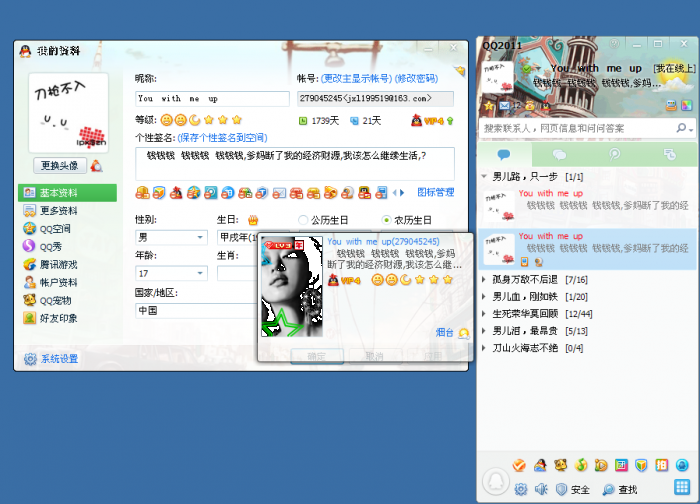The width and height of the screenshot is (700, 504).
Task: Collapse the 男儿路，只一步 group
Action: pos(484,176)
